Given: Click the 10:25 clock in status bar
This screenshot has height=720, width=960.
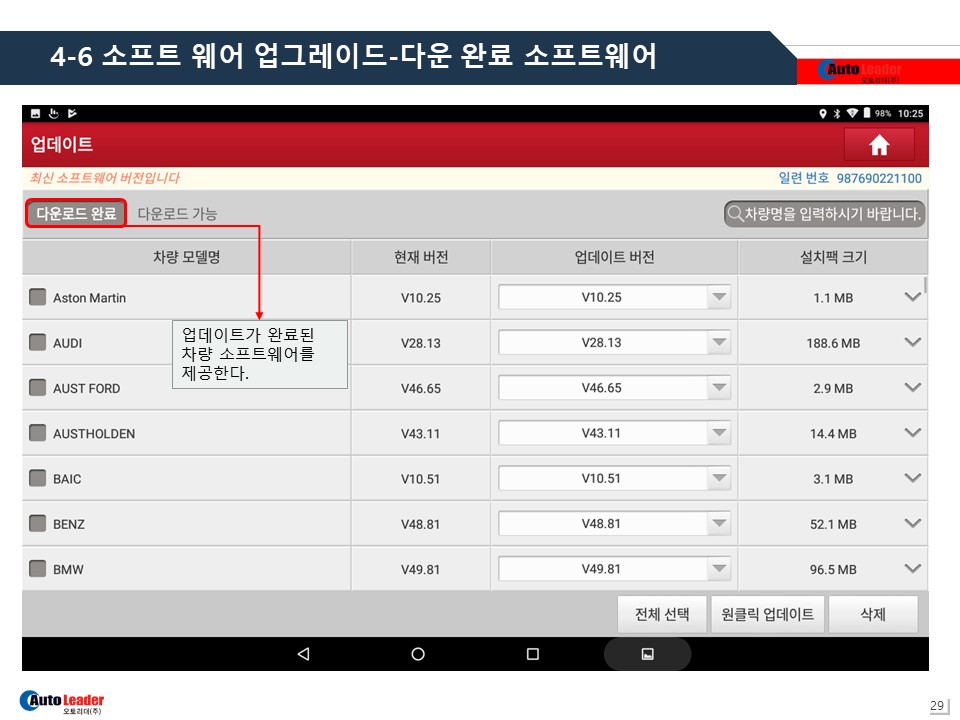Looking at the screenshot, I should coord(910,113).
